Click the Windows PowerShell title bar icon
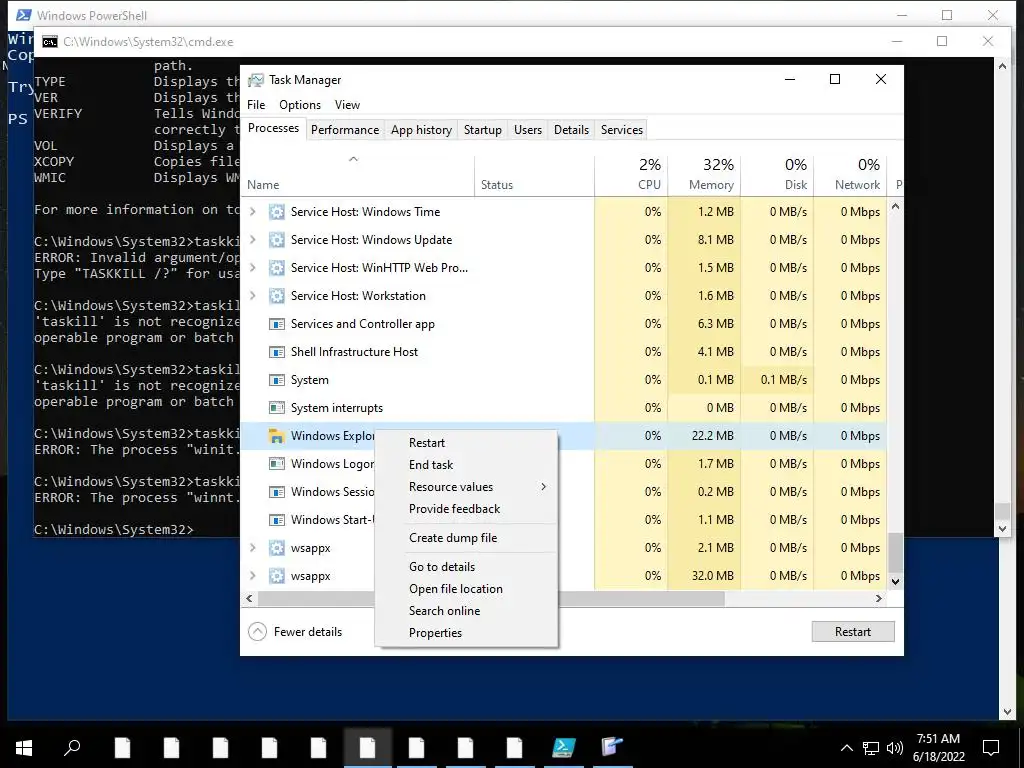 24,15
